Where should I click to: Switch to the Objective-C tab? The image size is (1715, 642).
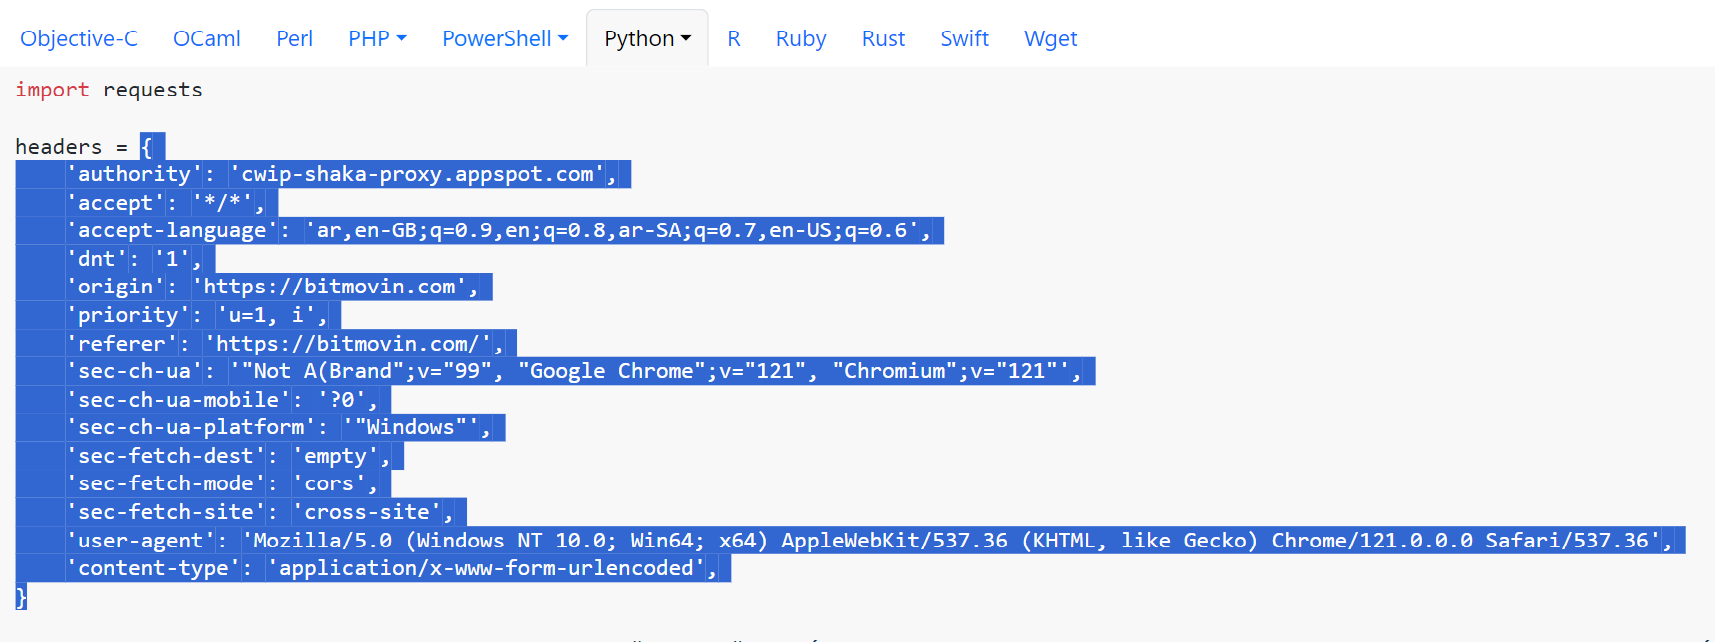[79, 39]
